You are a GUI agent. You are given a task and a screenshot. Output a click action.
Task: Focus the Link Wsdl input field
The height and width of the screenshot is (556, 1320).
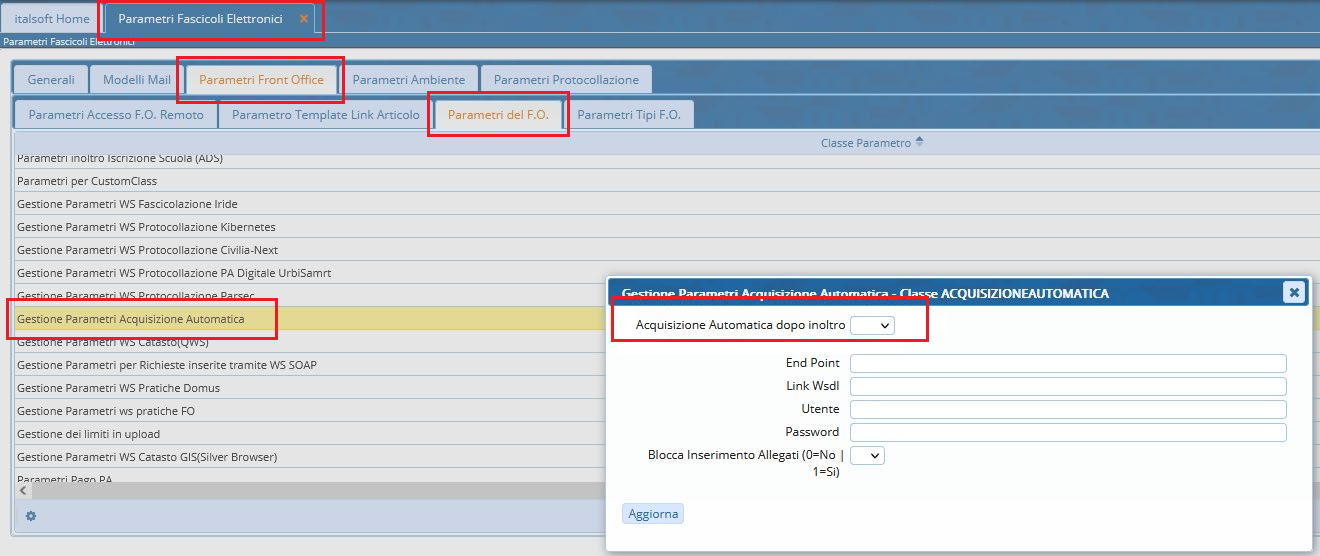(1067, 386)
